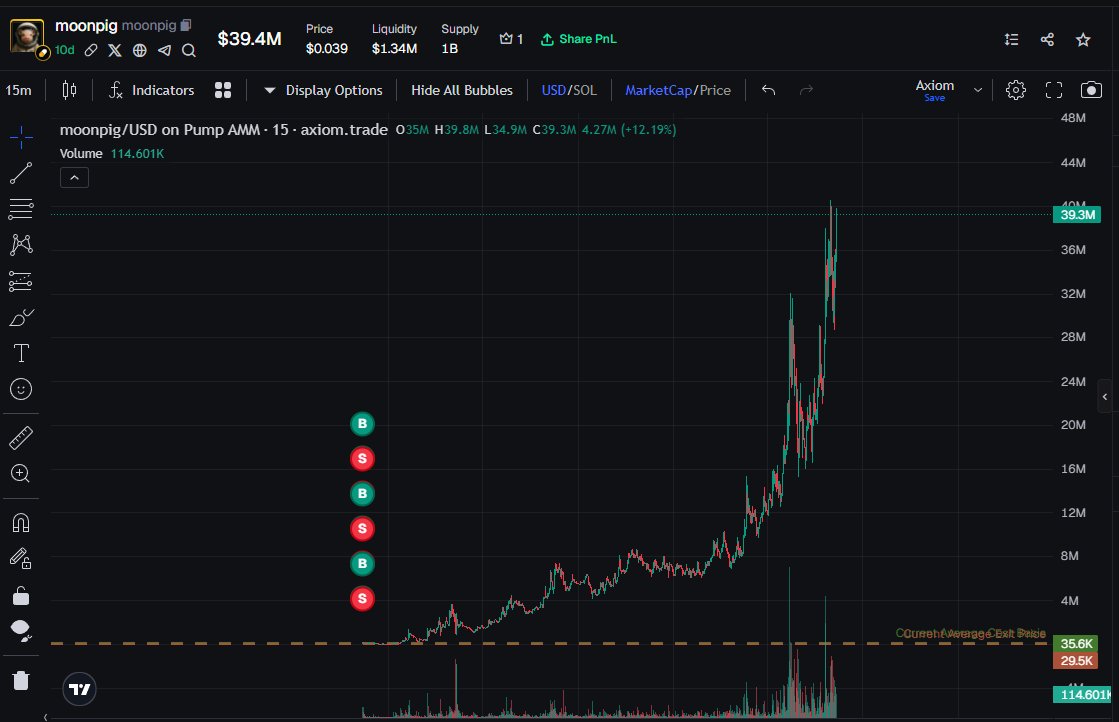Screen dimensions: 1119x722
Task: Open chart settings gear
Action: pos(1016,90)
